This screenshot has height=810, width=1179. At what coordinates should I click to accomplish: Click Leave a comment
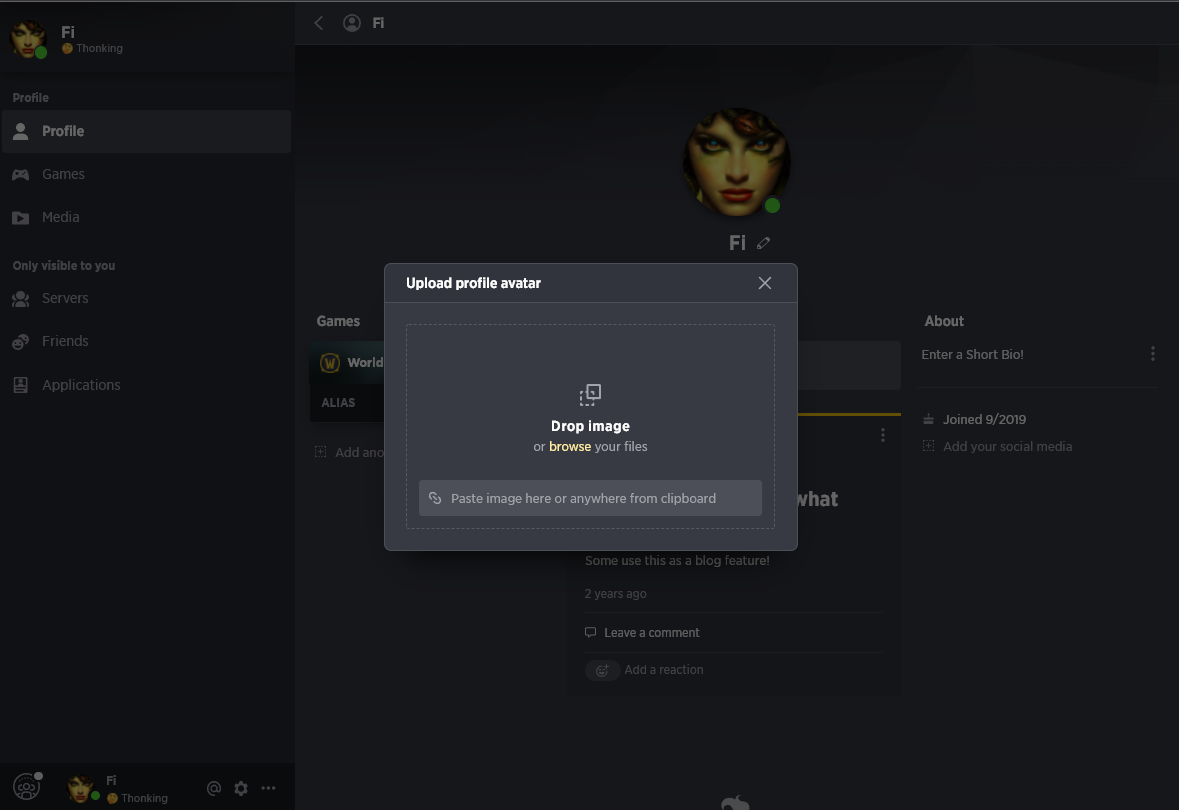click(x=651, y=633)
